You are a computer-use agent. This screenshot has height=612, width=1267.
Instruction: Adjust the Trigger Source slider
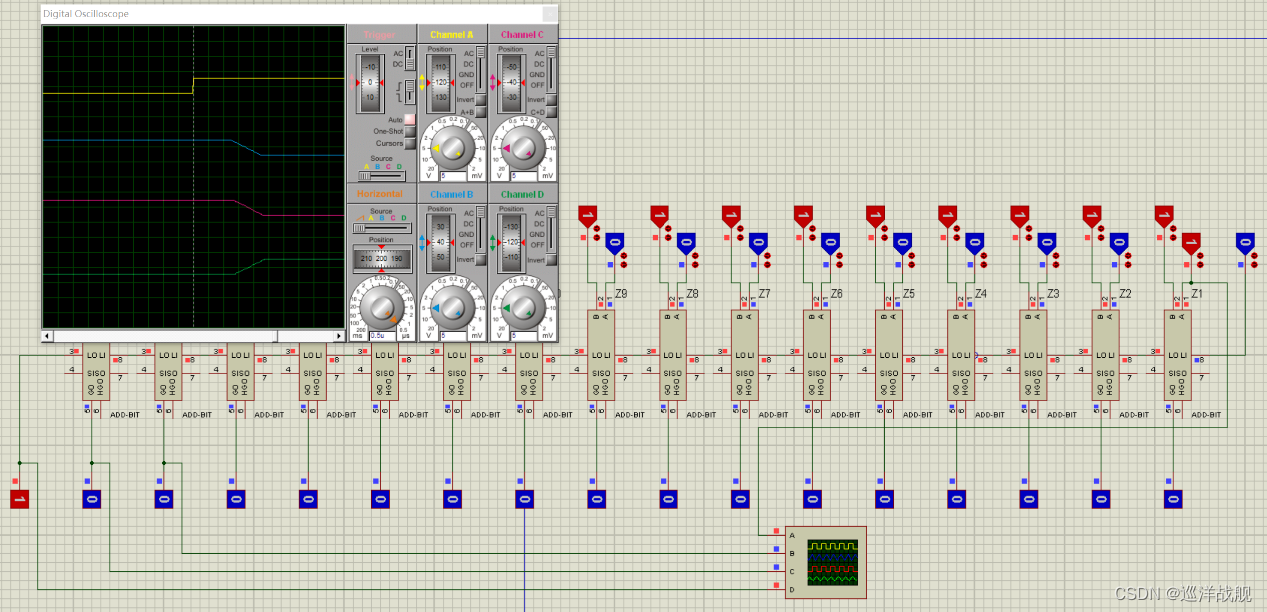coord(381,175)
